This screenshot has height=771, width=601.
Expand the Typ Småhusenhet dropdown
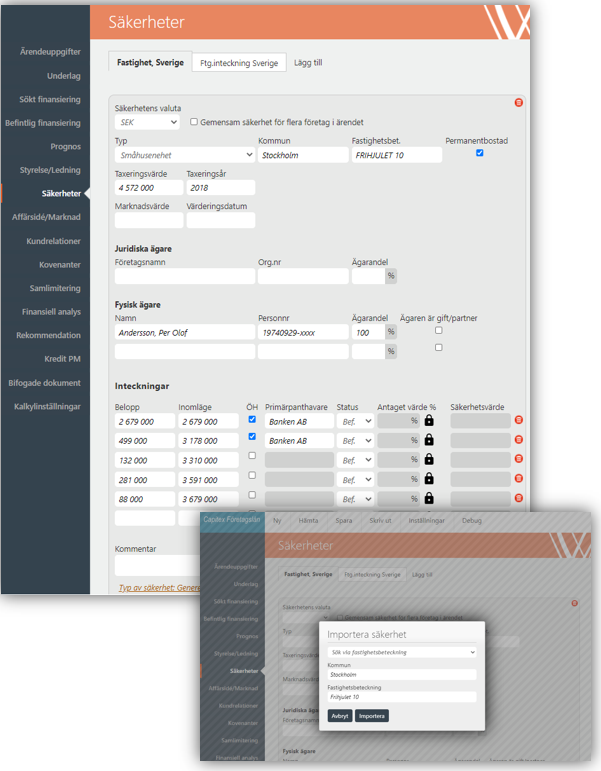pyautogui.click(x=184, y=155)
